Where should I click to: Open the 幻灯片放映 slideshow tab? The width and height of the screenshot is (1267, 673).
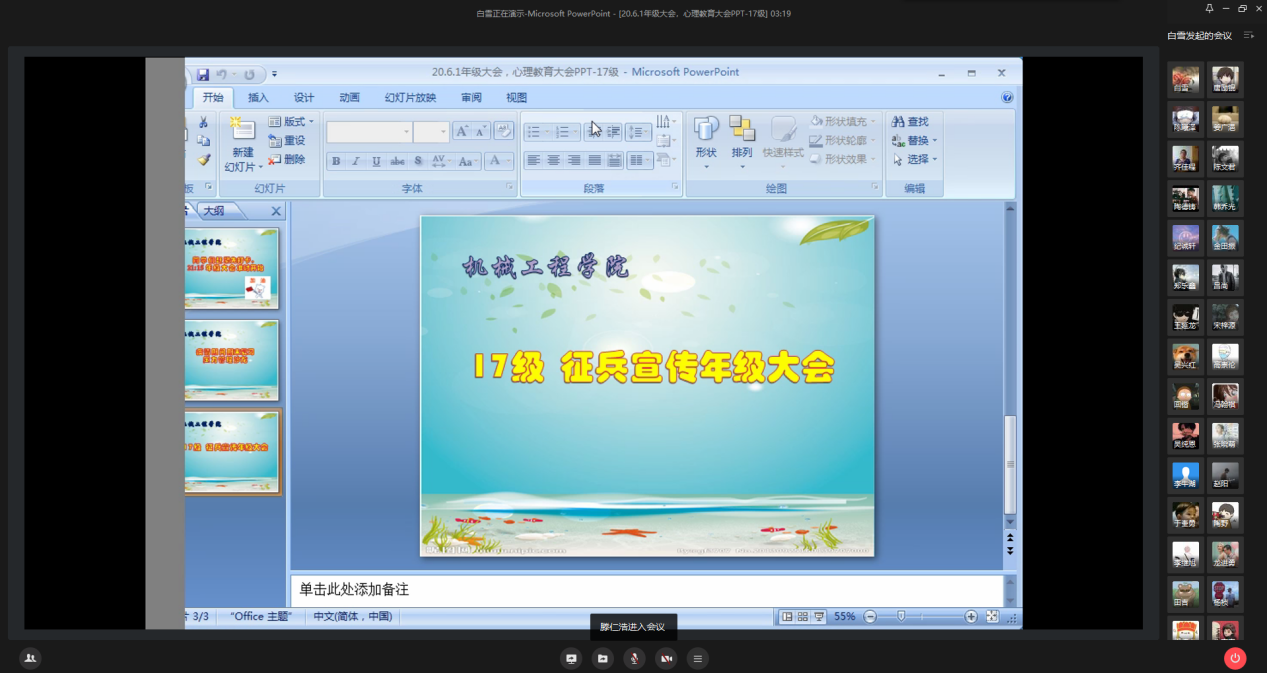tap(410, 97)
